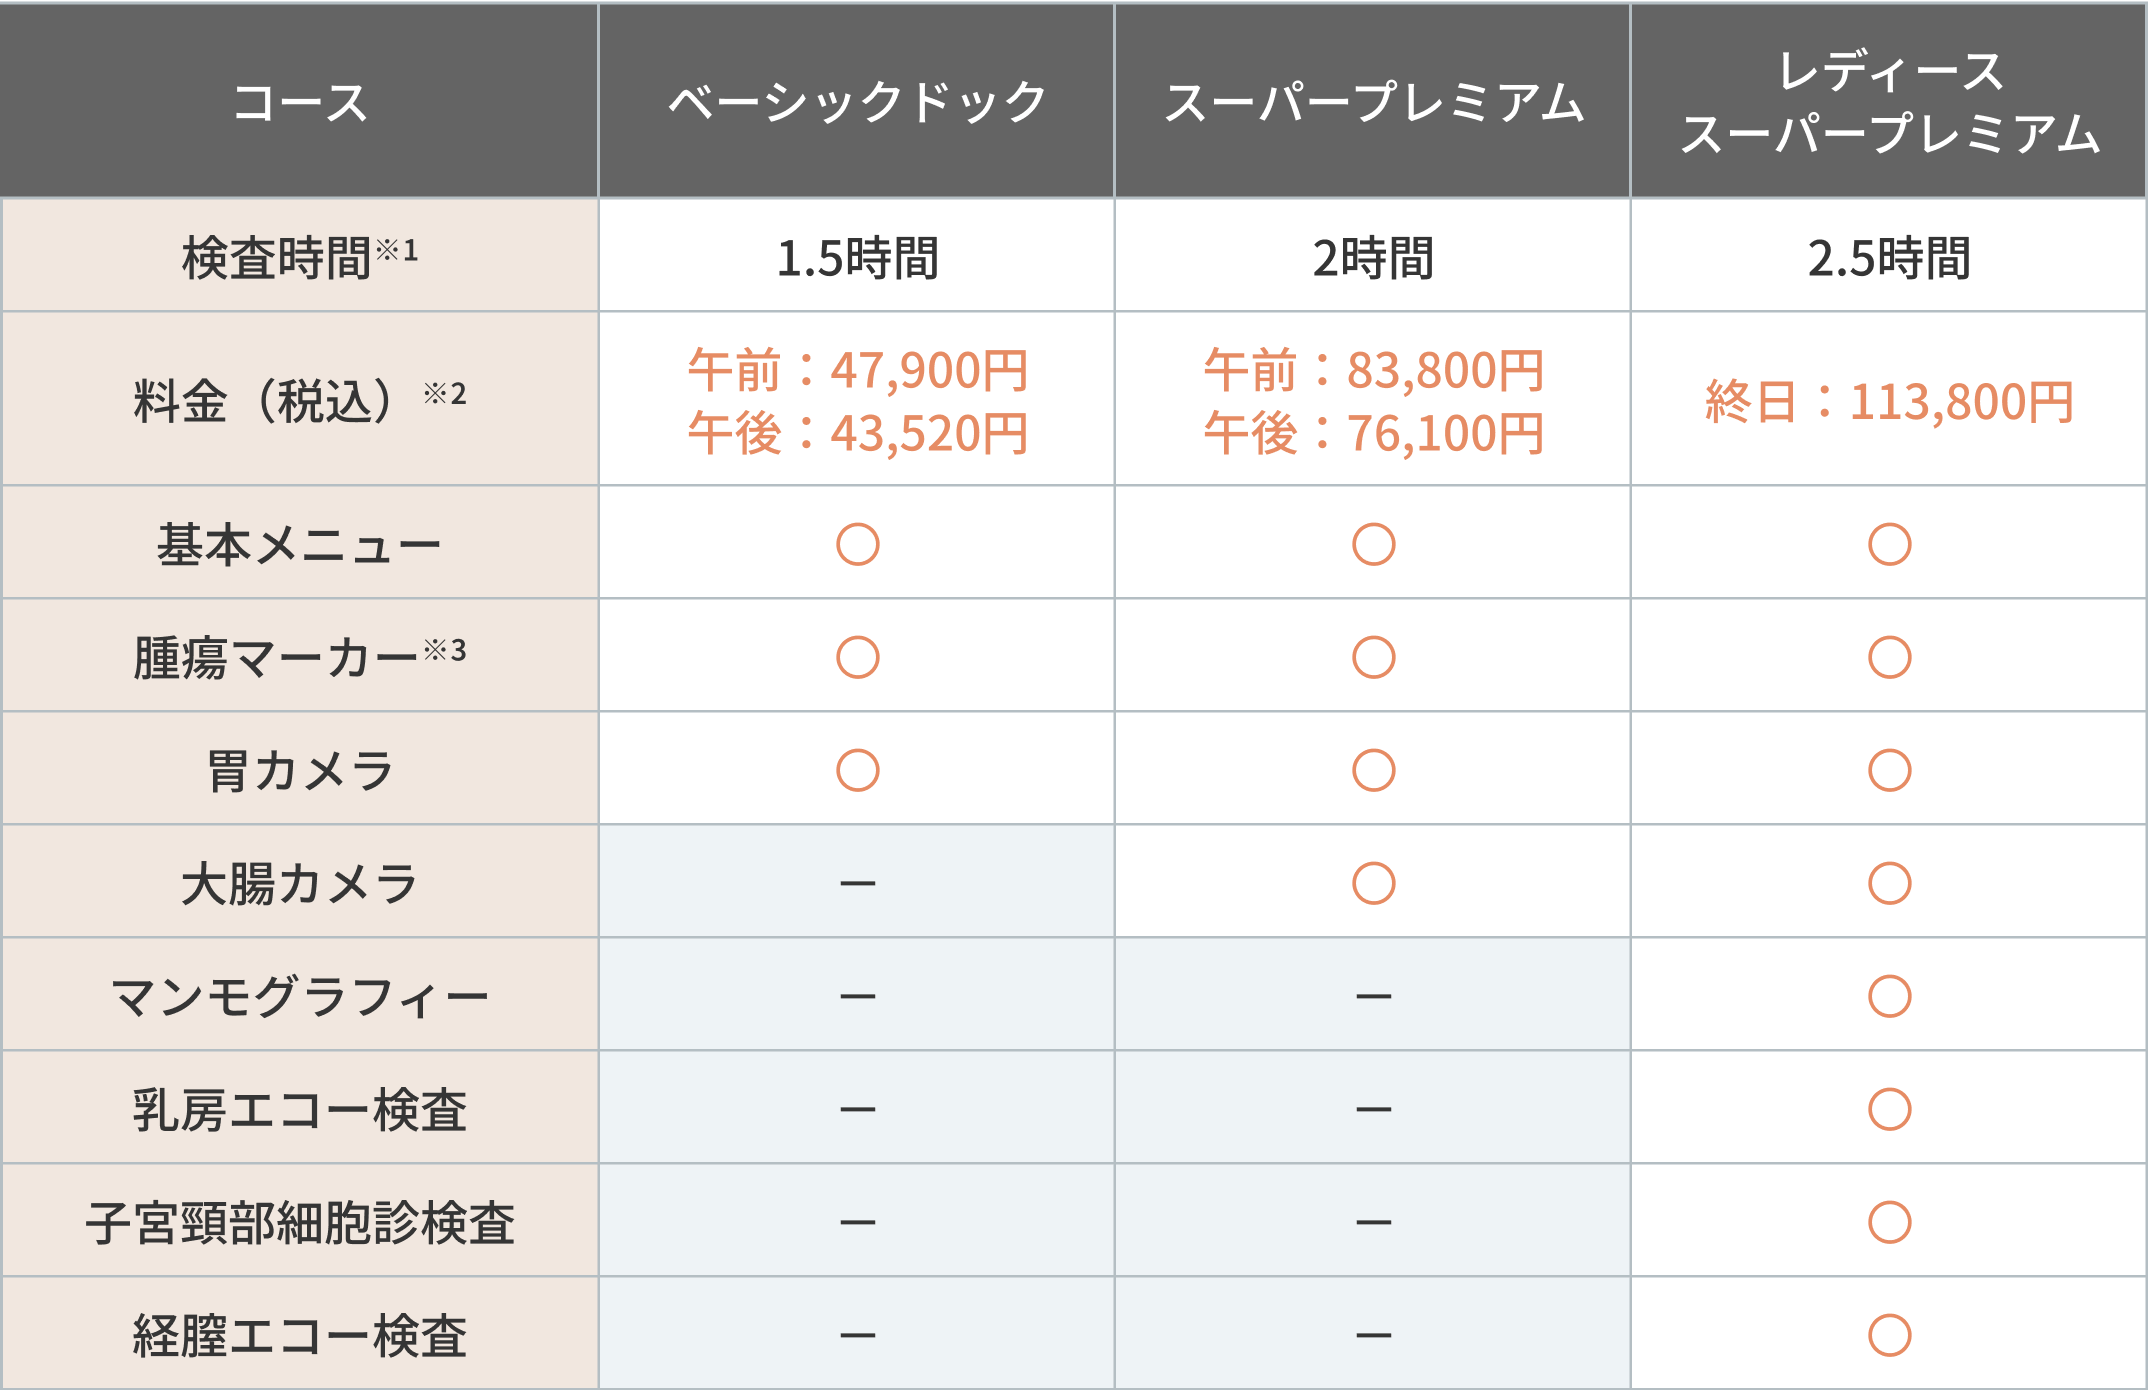Click the 子宮頸部細胞診検査 circle mark
The width and height of the screenshot is (2148, 1390).
(1889, 1222)
